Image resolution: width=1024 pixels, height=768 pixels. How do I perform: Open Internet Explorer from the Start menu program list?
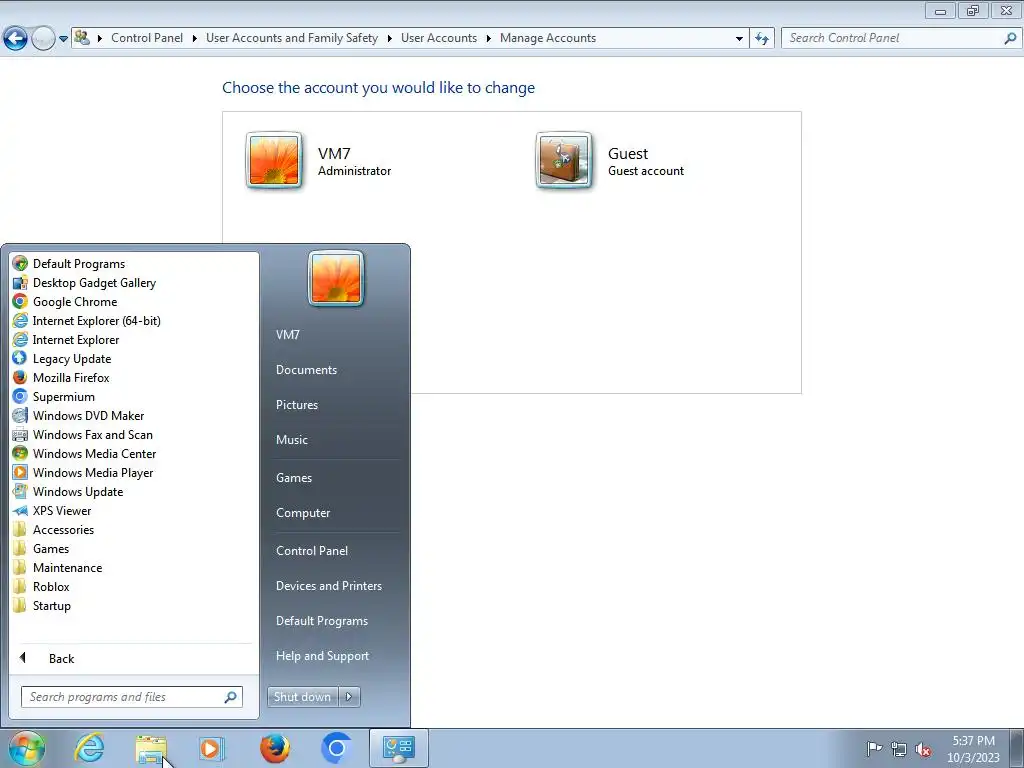66,340
